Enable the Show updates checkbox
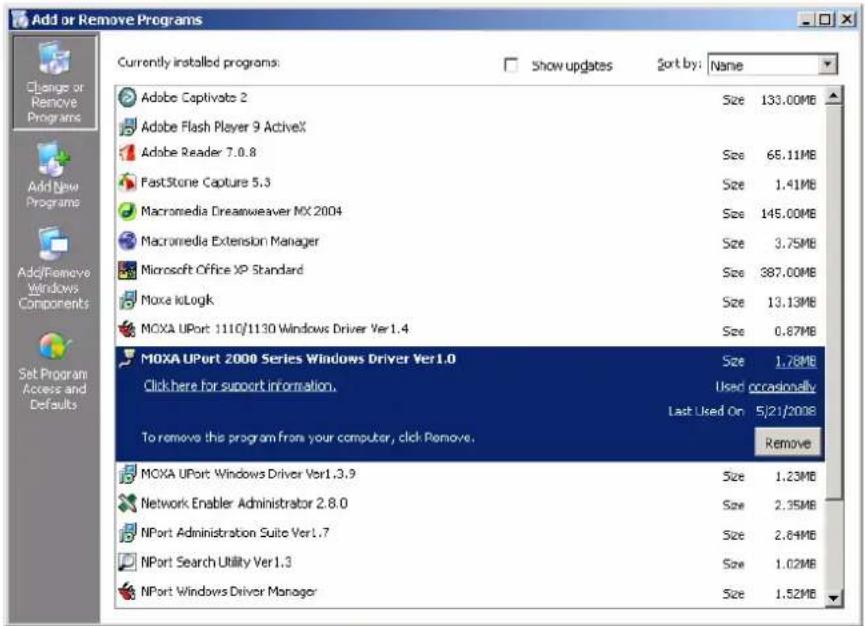Image resolution: width=865 pixels, height=626 pixels. click(x=511, y=65)
